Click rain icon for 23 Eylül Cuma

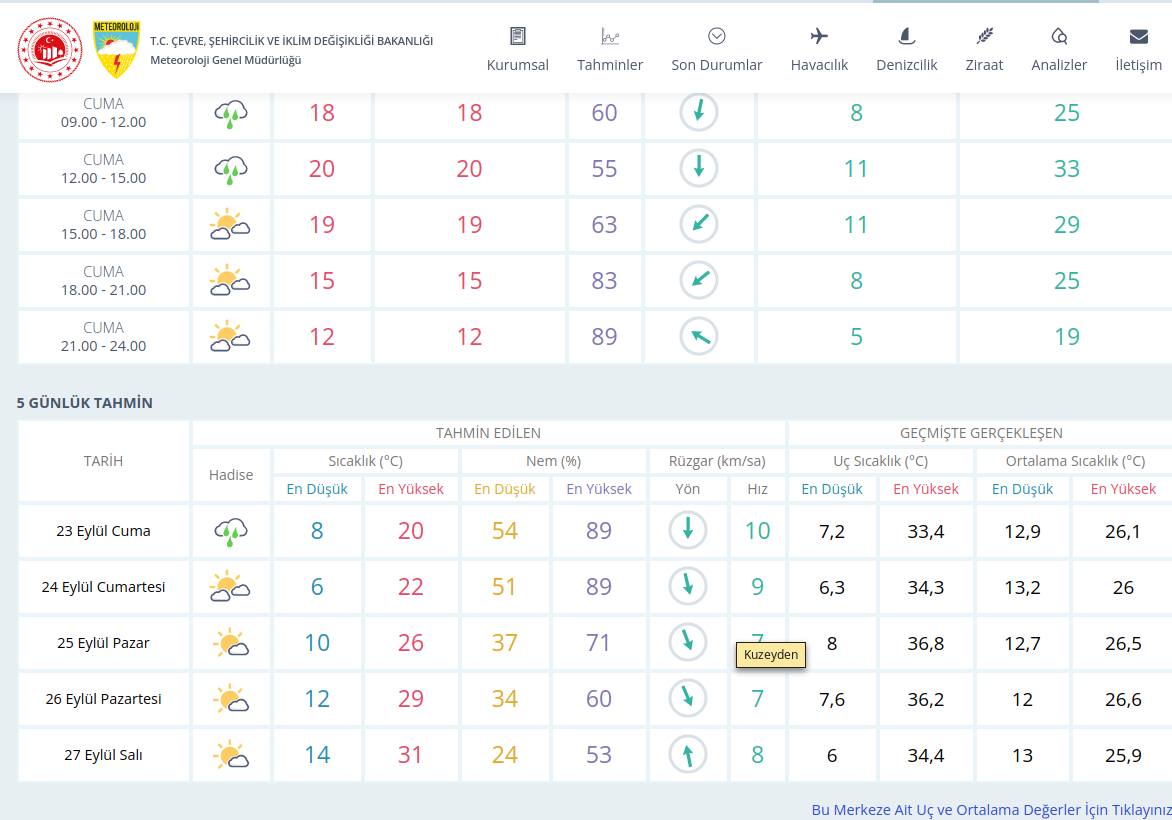point(231,531)
